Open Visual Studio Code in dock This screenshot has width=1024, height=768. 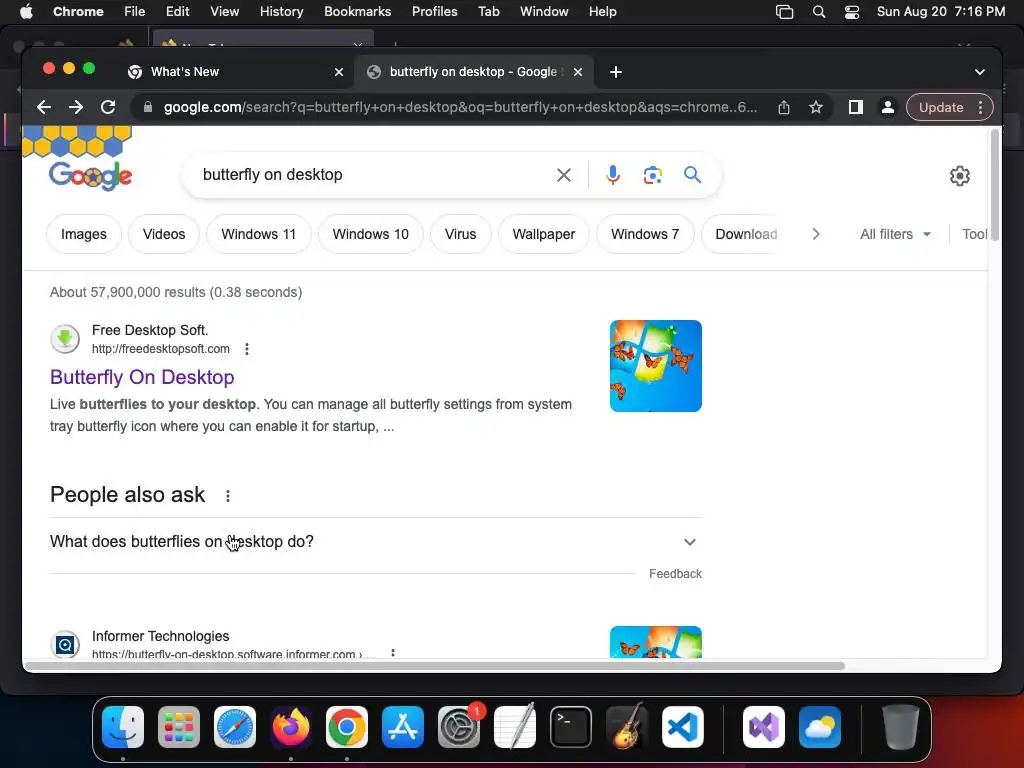(x=682, y=727)
